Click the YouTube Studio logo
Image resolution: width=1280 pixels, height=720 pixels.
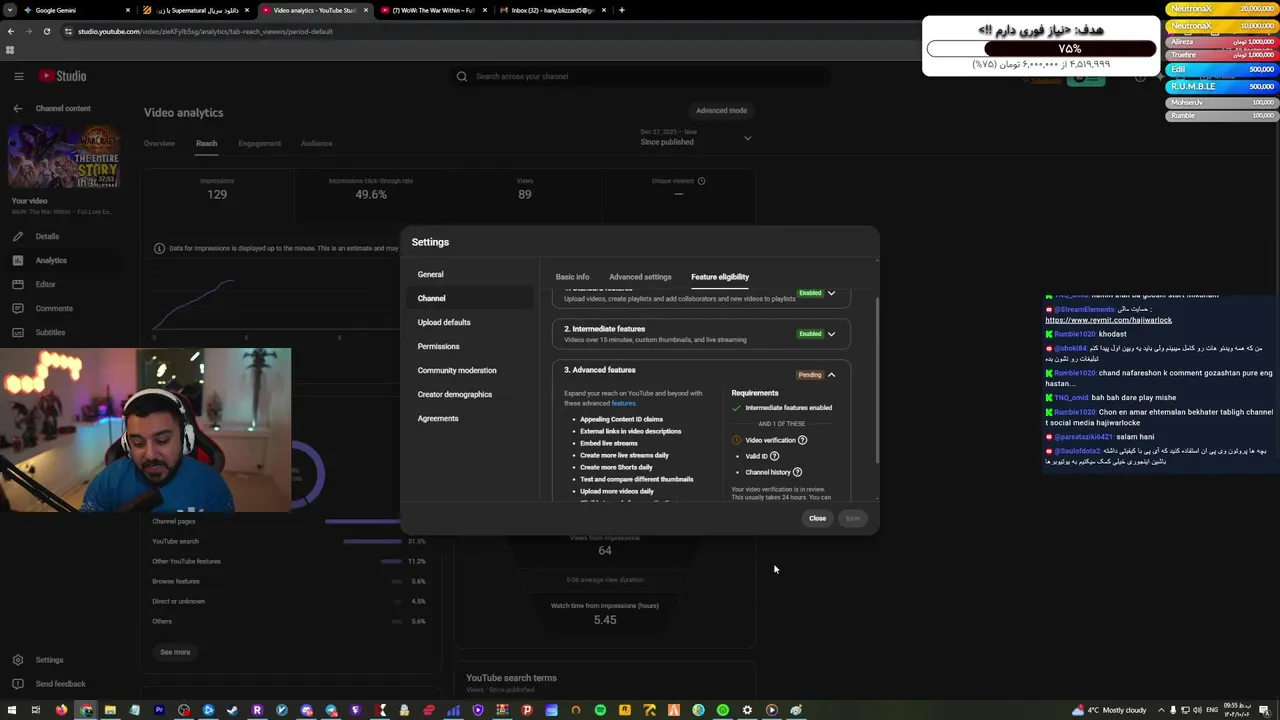[x=62, y=76]
